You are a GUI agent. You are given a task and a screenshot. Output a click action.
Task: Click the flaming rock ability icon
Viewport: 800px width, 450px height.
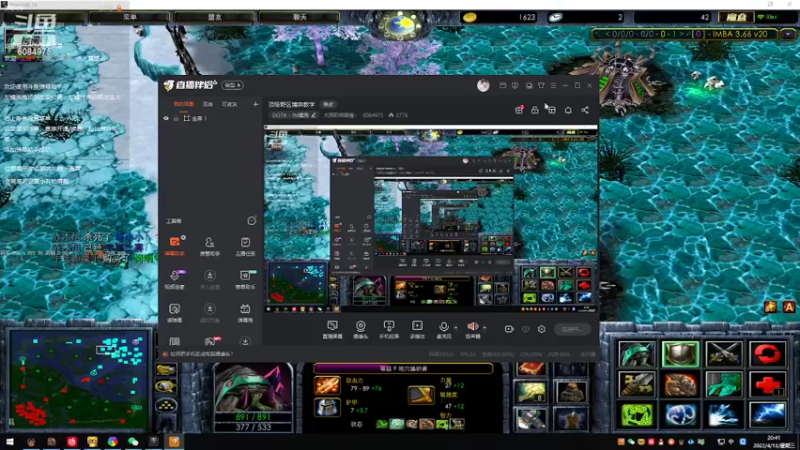680,384
